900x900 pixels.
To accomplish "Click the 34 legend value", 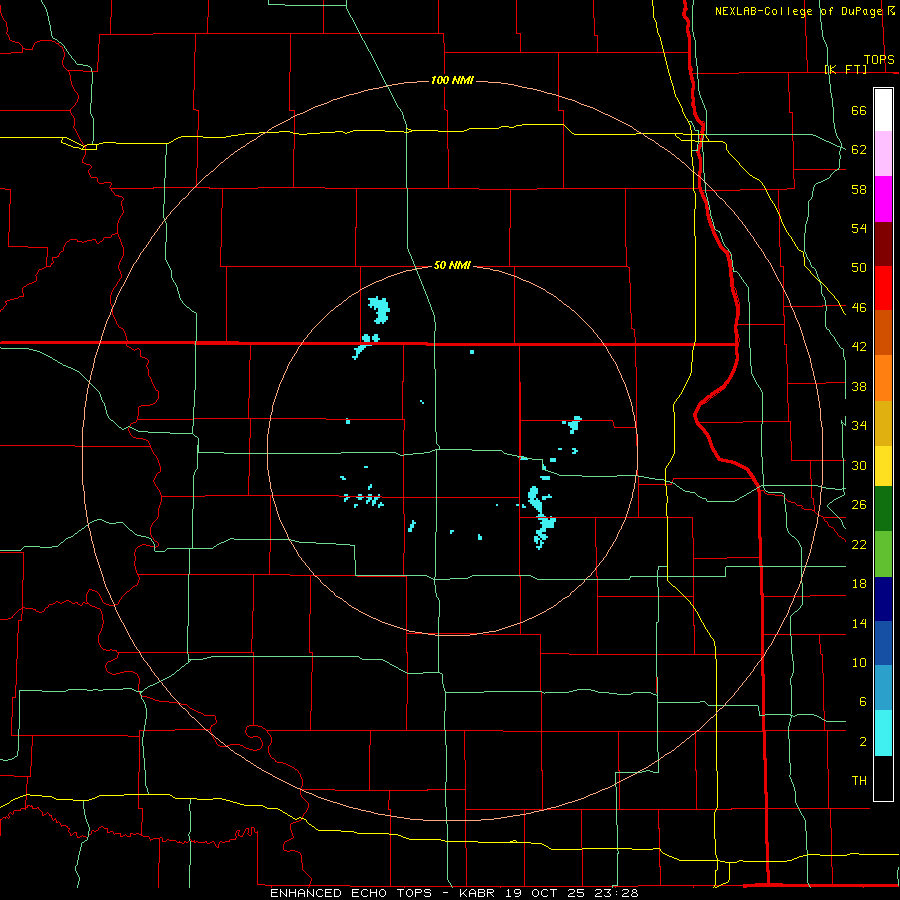I will coord(859,426).
